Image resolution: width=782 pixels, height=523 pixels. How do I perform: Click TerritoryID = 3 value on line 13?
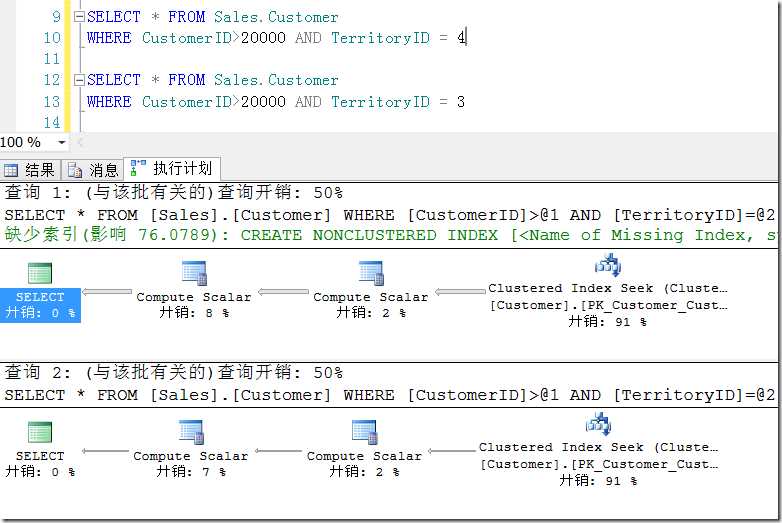tap(461, 102)
